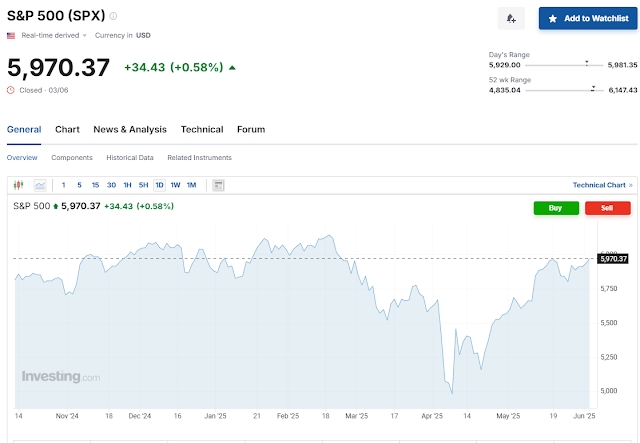Click the info icon beside S&P 500 (SPX)
The width and height of the screenshot is (640, 443).
[x=113, y=16]
